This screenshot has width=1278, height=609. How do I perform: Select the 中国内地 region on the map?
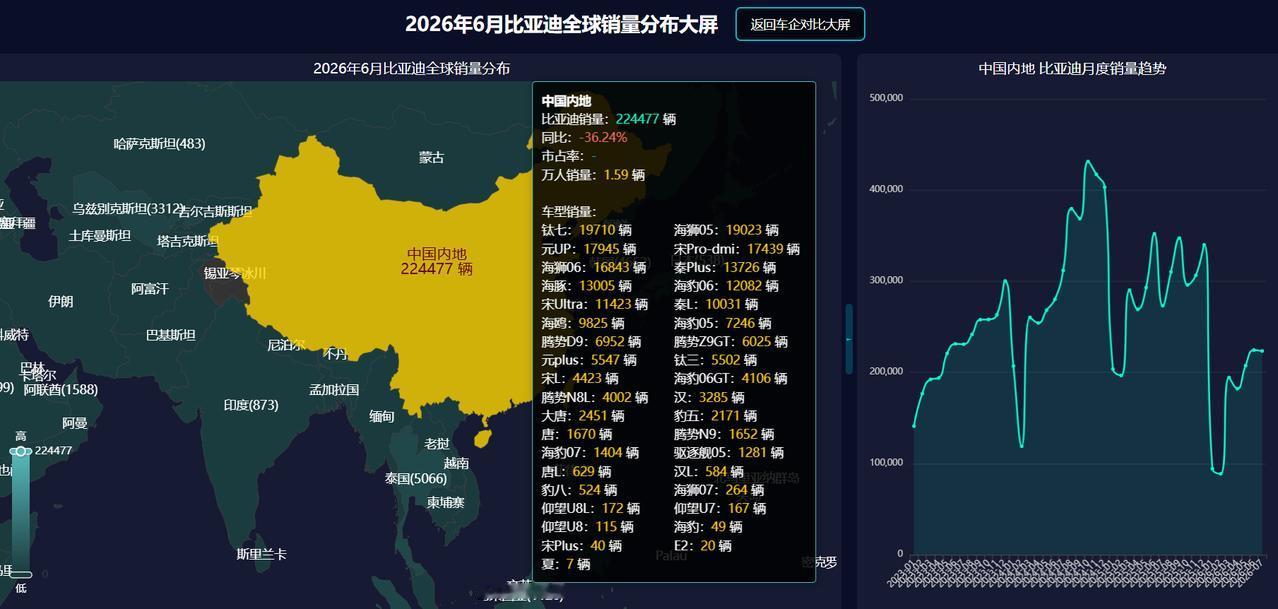(436, 260)
